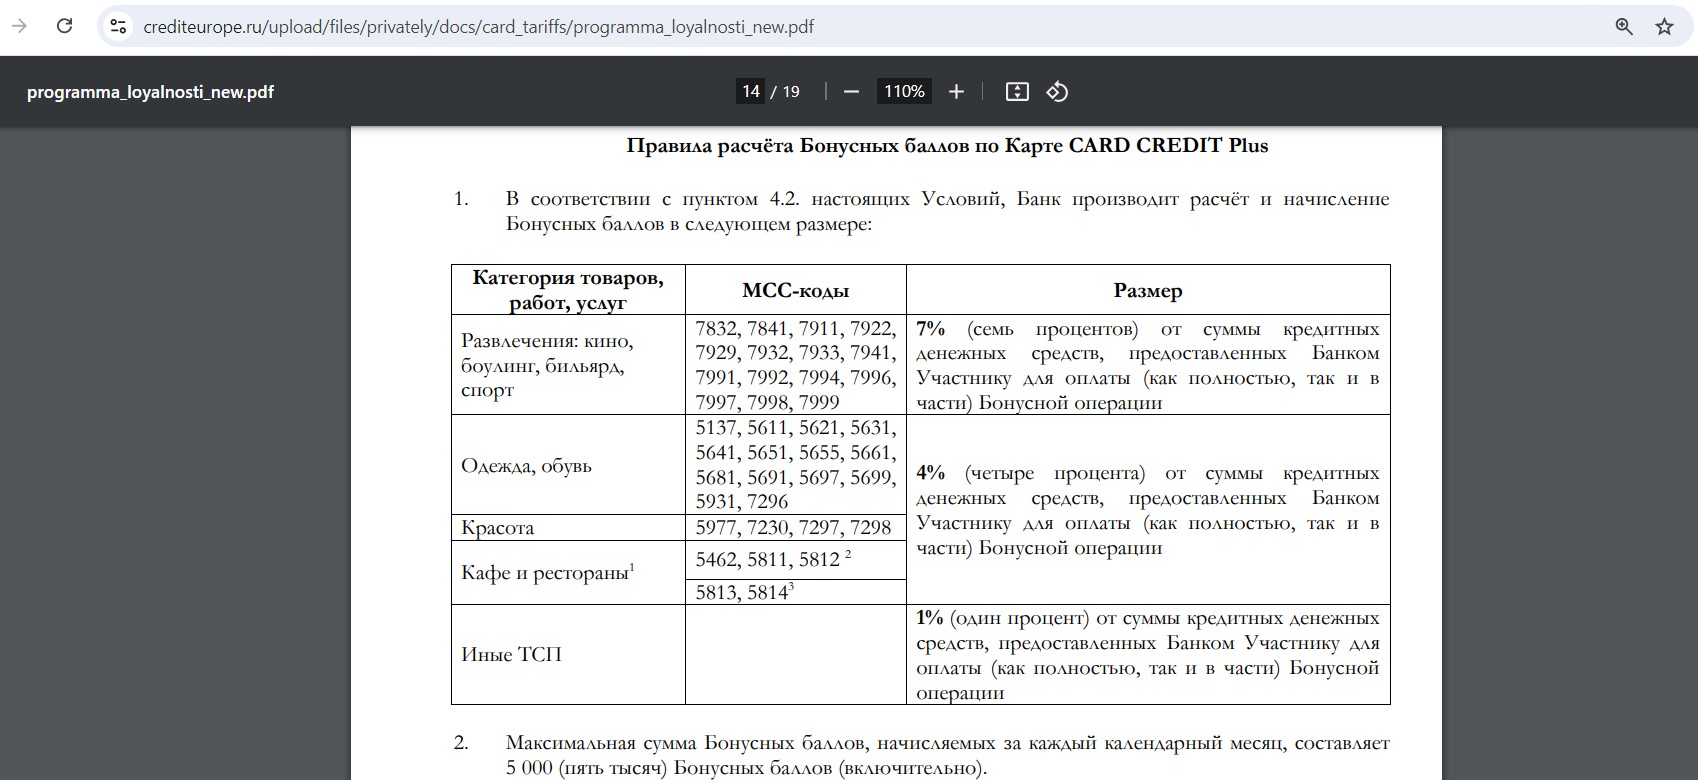Bookmark this page with the star icon
This screenshot has height=780, width=1698.
[x=1665, y=27]
